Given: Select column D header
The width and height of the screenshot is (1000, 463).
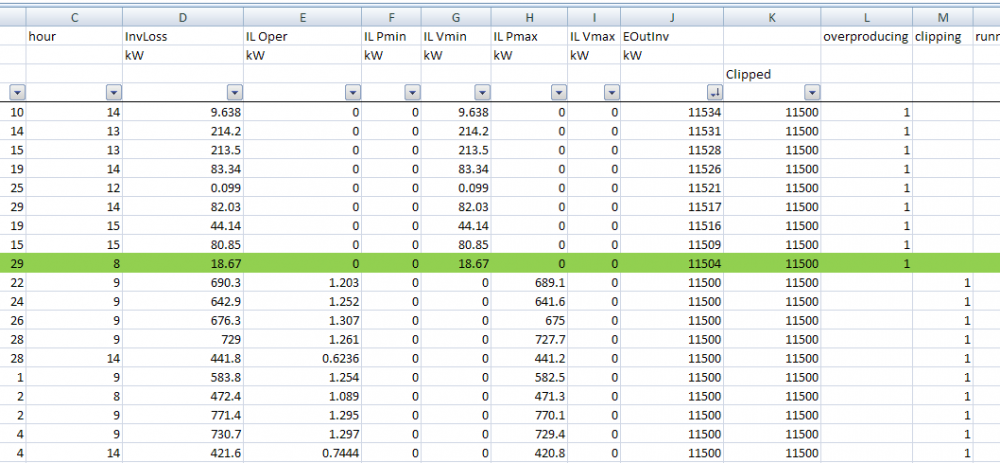Looking at the screenshot, I should point(182,17).
